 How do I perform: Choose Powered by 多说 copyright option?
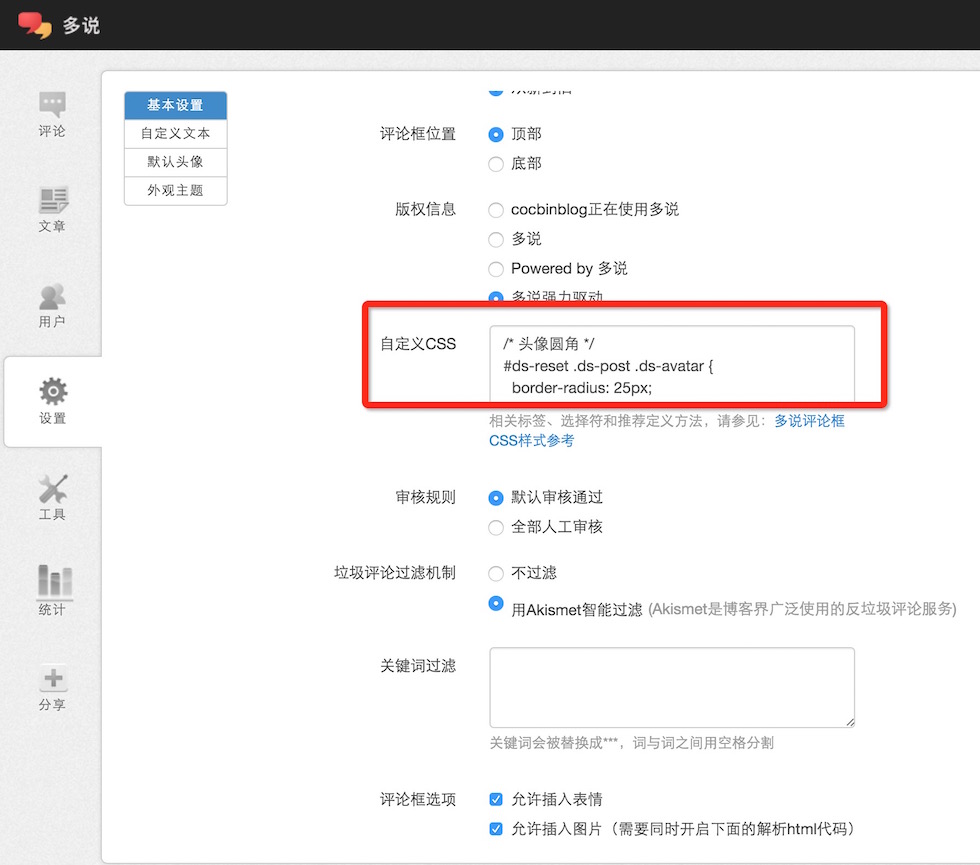pos(496,269)
